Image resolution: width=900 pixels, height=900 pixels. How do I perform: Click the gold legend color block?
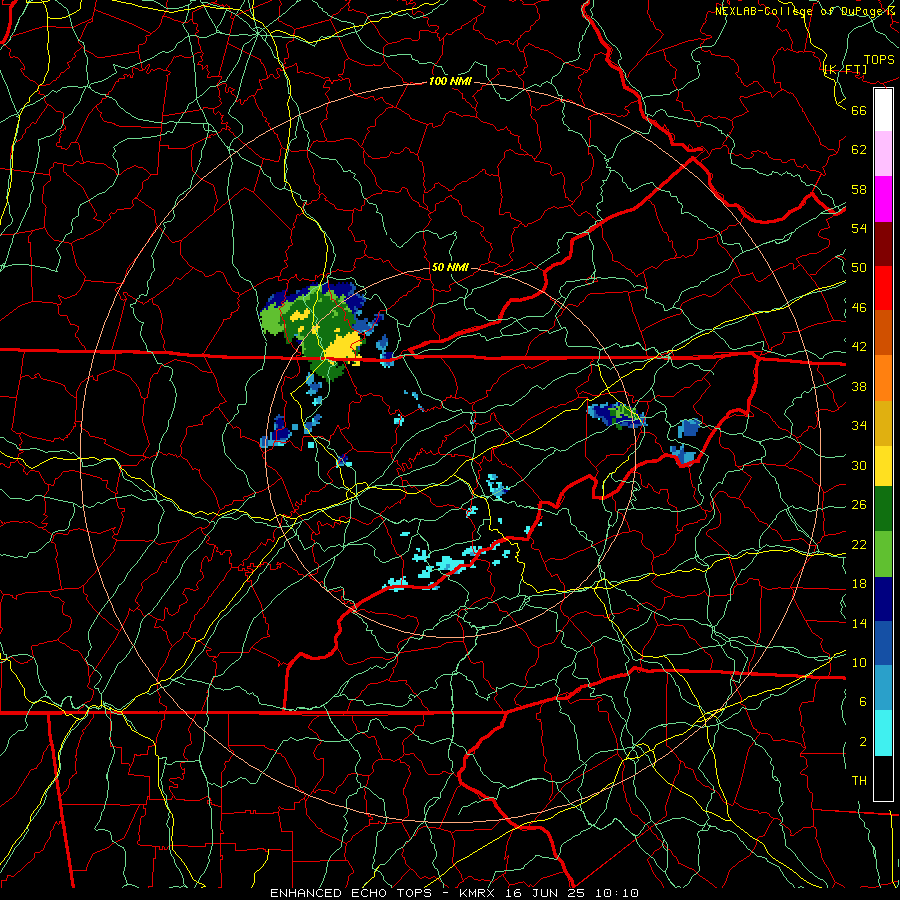(883, 423)
